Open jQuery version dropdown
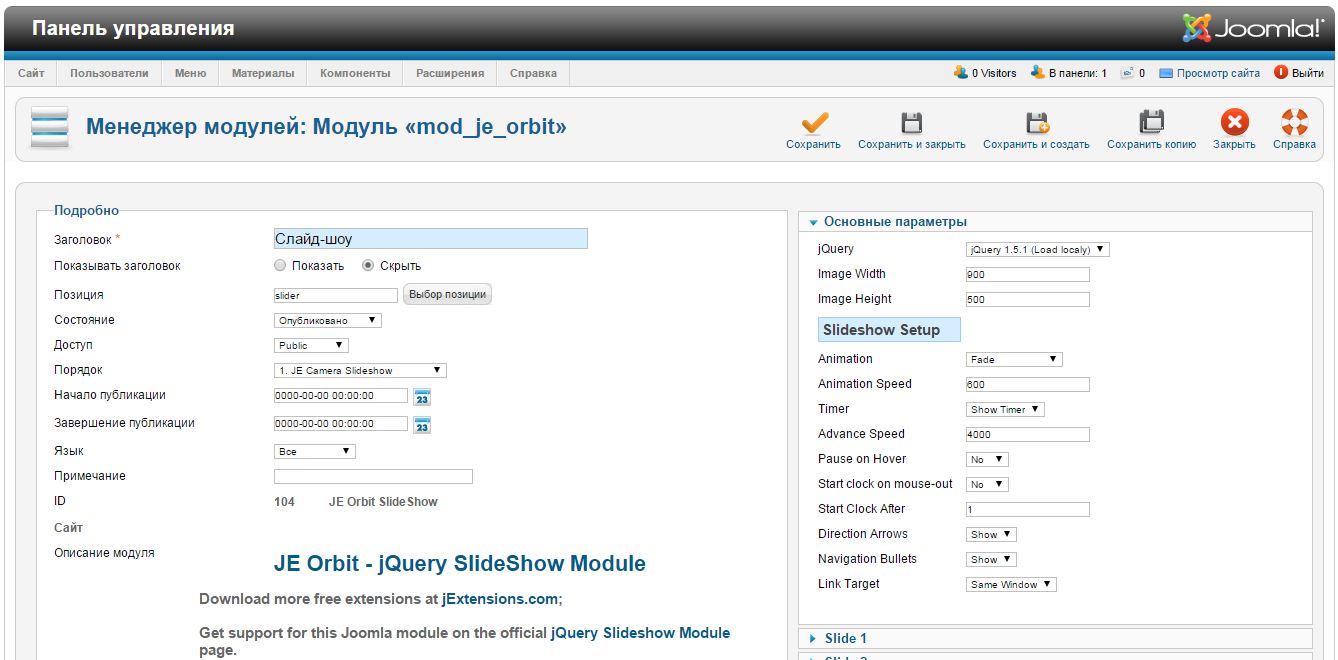Image resolution: width=1338 pixels, height=660 pixels. point(1038,250)
